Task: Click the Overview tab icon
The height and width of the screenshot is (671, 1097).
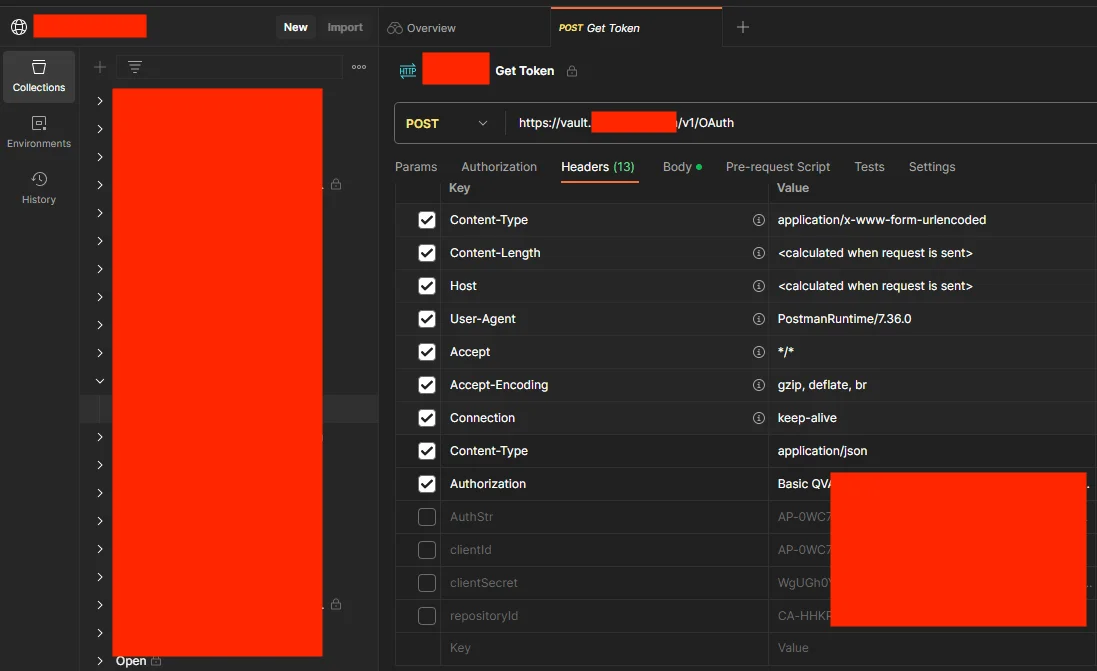Action: [x=395, y=28]
